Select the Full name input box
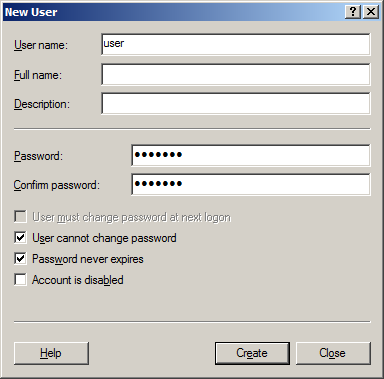The width and height of the screenshot is (384, 379). (236, 74)
